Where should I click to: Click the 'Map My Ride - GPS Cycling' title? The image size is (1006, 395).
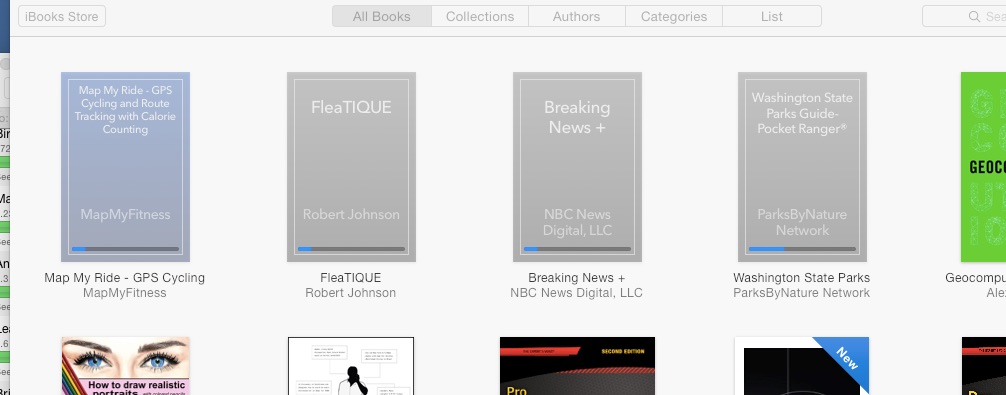point(124,278)
